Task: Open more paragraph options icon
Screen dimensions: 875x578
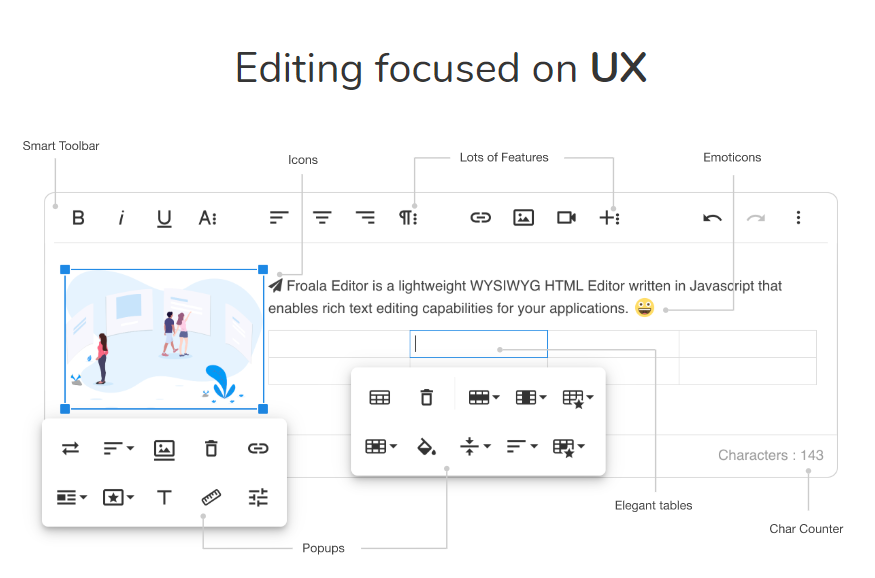Action: click(408, 218)
